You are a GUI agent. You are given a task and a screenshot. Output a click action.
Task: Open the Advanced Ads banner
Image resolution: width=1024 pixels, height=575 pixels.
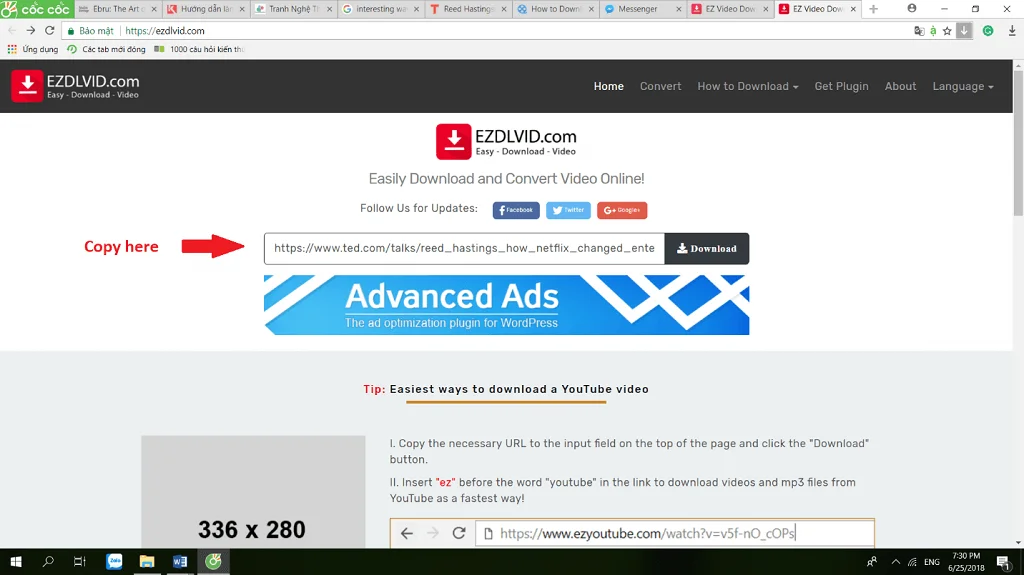point(506,304)
